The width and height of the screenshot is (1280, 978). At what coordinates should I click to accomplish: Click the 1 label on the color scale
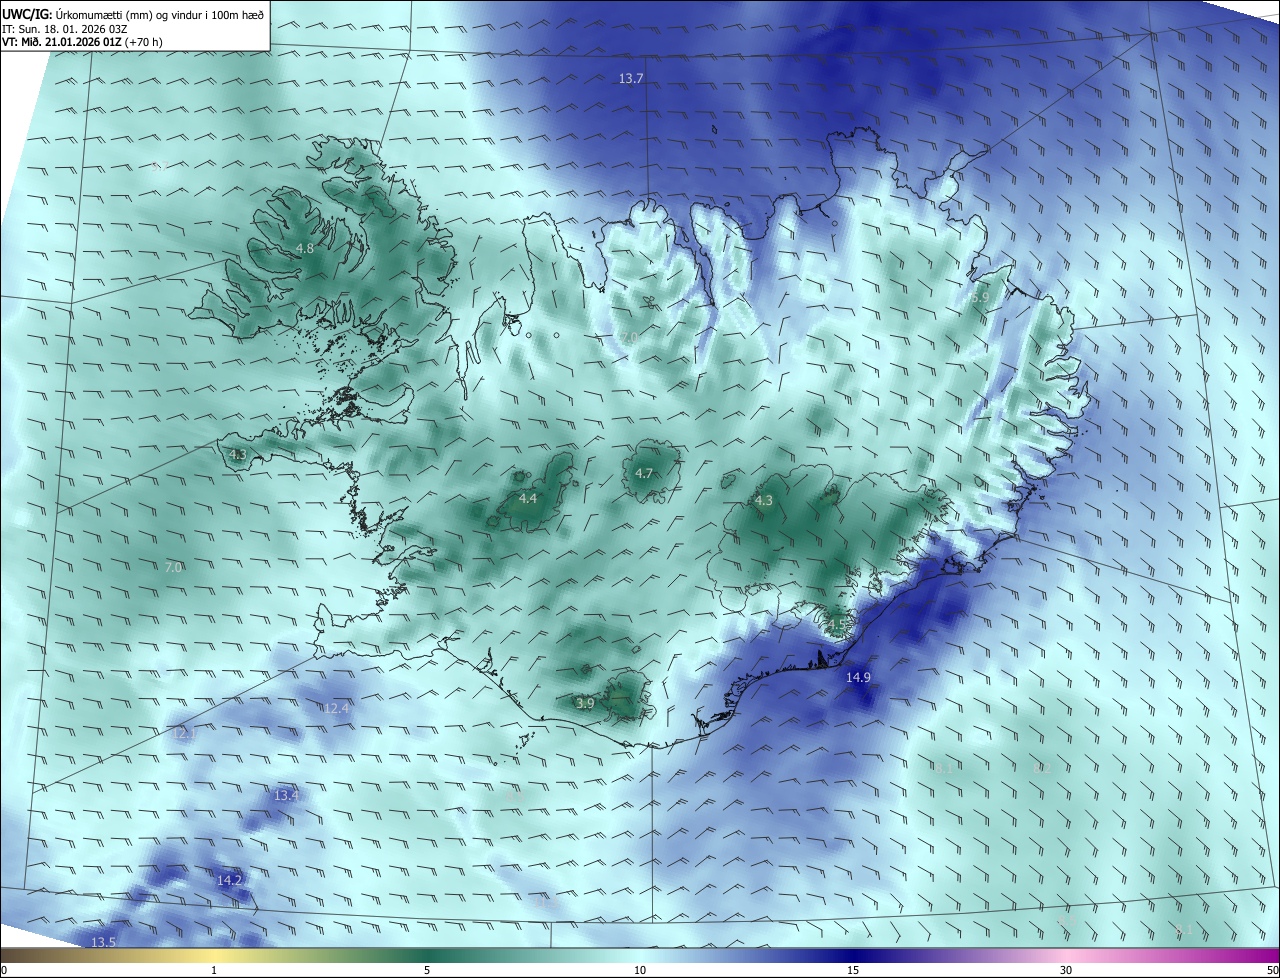214,970
